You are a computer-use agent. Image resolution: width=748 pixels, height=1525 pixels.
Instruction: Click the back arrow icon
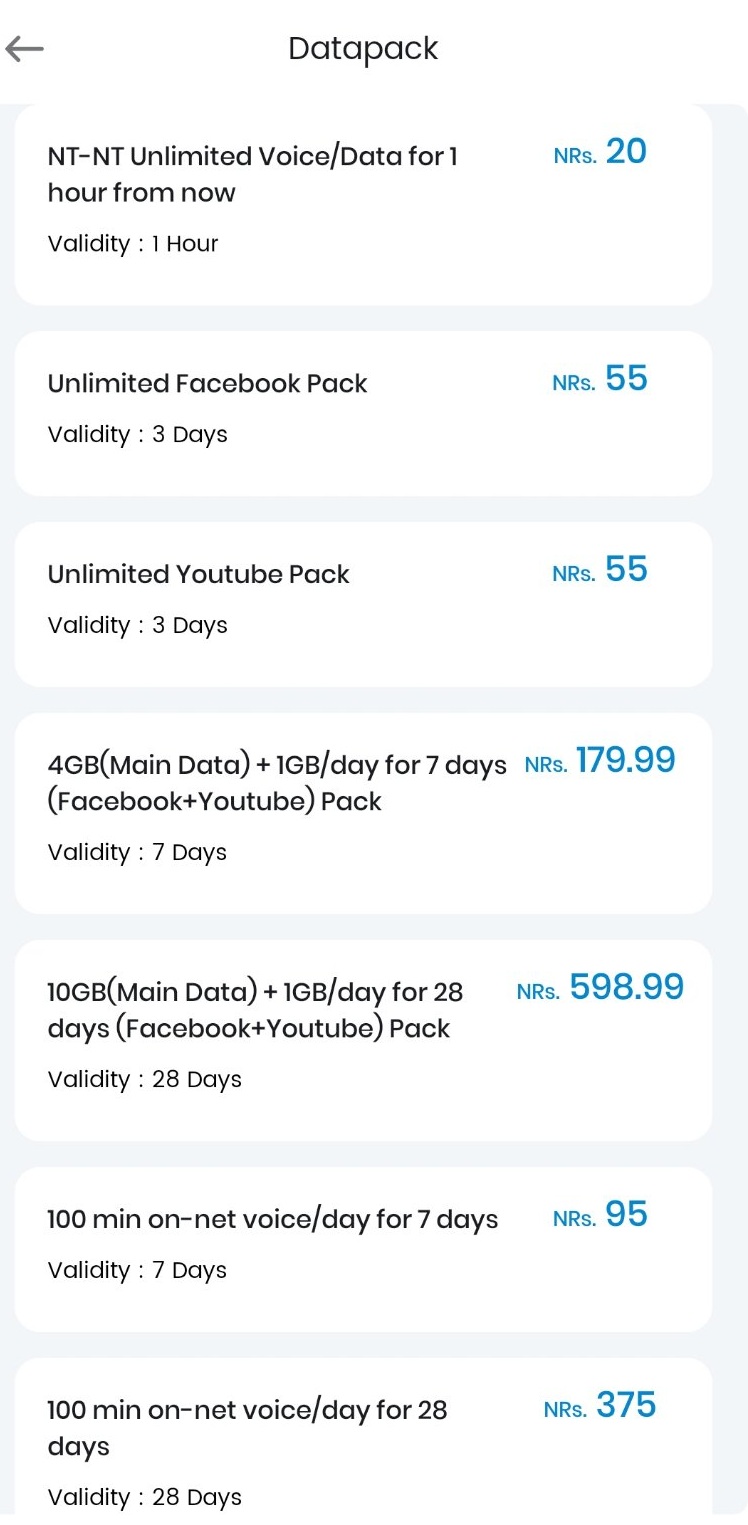click(24, 48)
